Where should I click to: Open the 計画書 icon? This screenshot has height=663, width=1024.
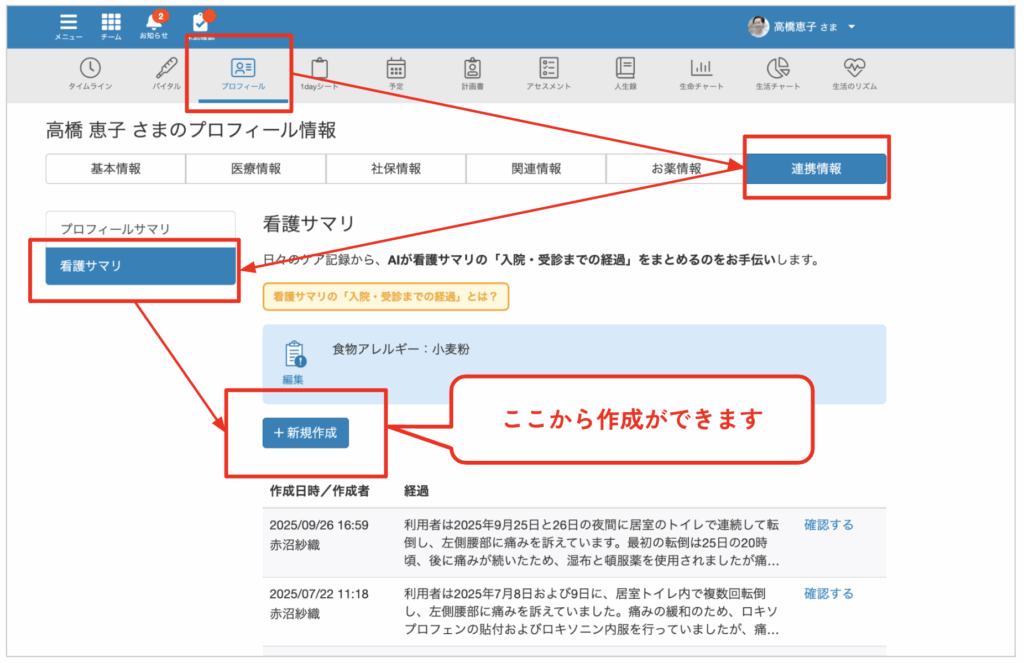(x=472, y=73)
